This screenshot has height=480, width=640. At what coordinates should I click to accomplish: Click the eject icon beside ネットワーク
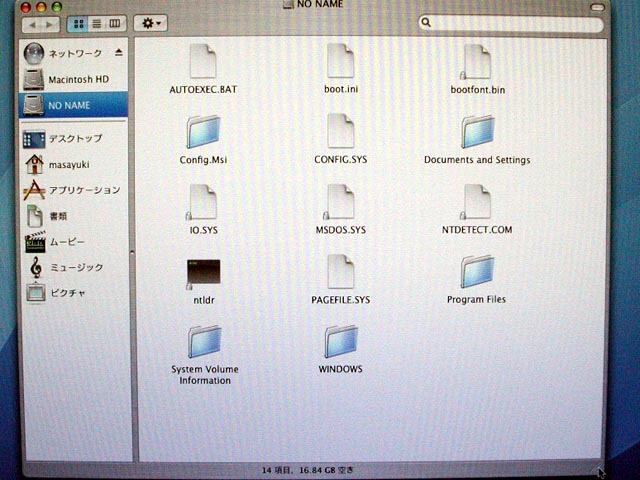[x=120, y=52]
